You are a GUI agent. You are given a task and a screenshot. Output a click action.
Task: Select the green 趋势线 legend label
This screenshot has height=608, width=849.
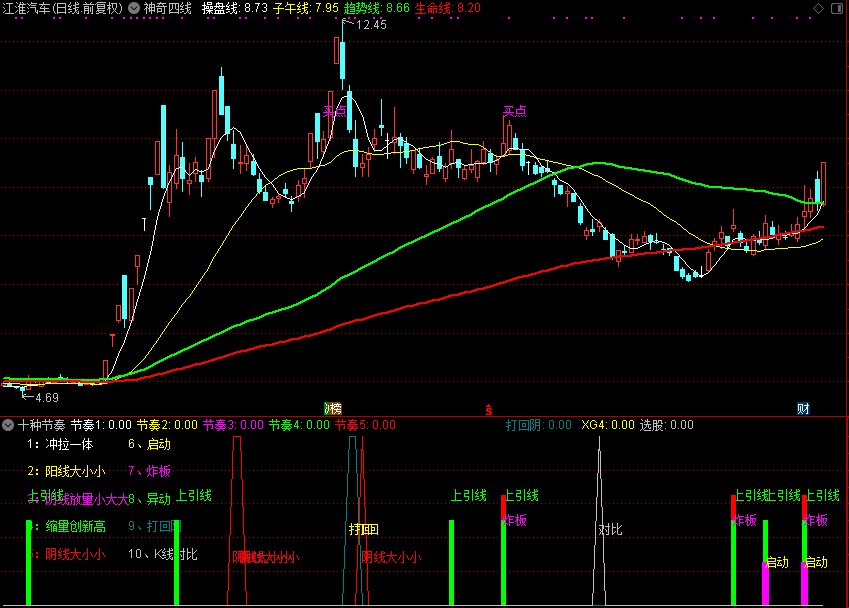[x=362, y=8]
